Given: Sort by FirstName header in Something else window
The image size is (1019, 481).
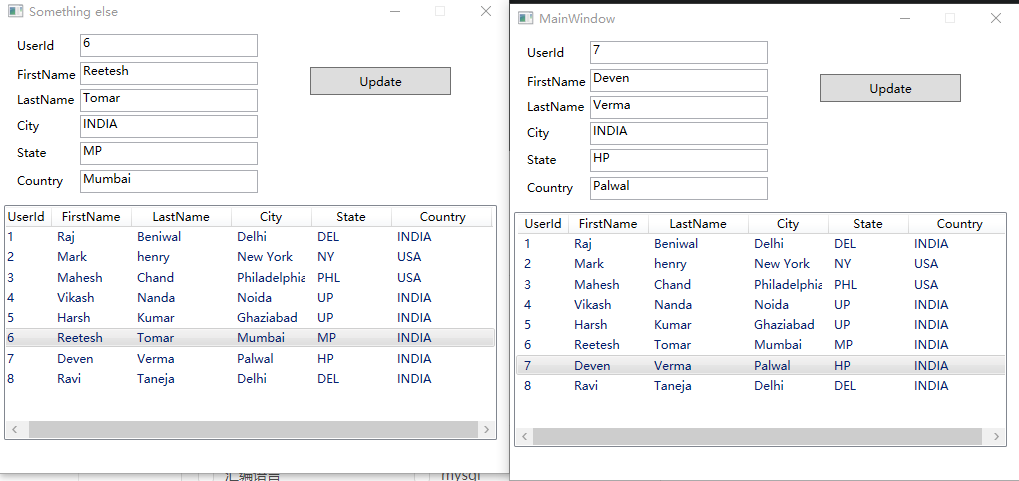Looking at the screenshot, I should tap(91, 217).
